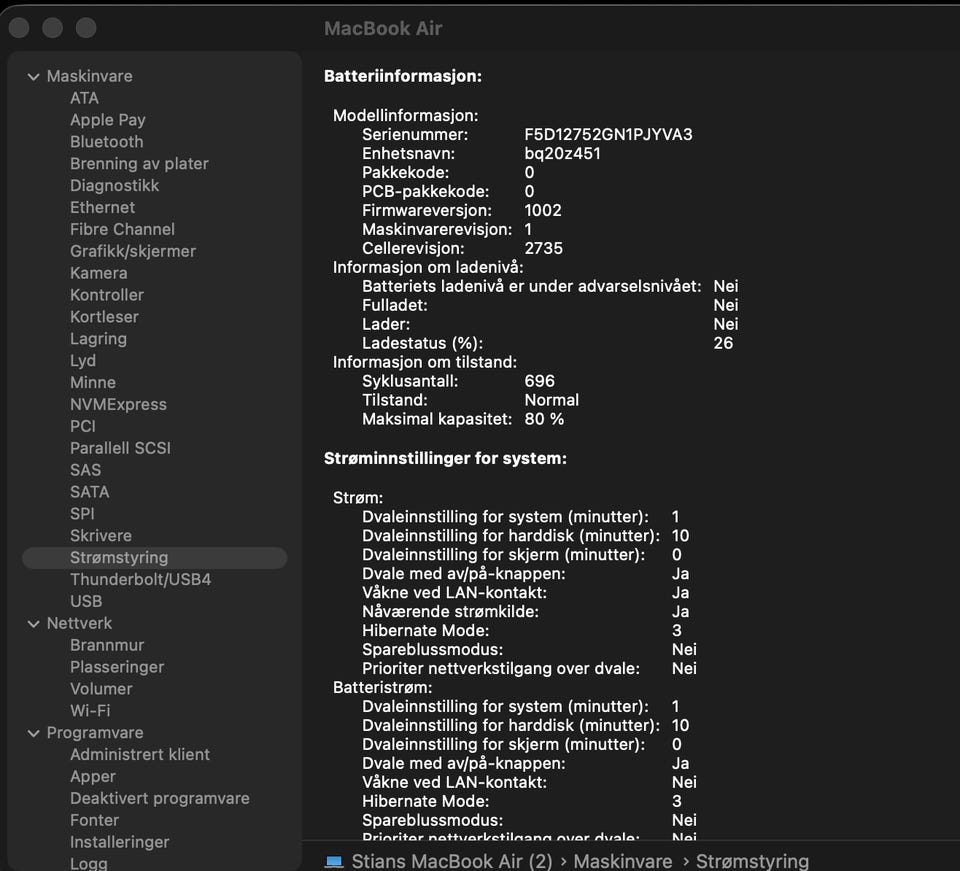The width and height of the screenshot is (960, 871).
Task: Select Diagnostikk entry
Action: pyautogui.click(x=114, y=185)
